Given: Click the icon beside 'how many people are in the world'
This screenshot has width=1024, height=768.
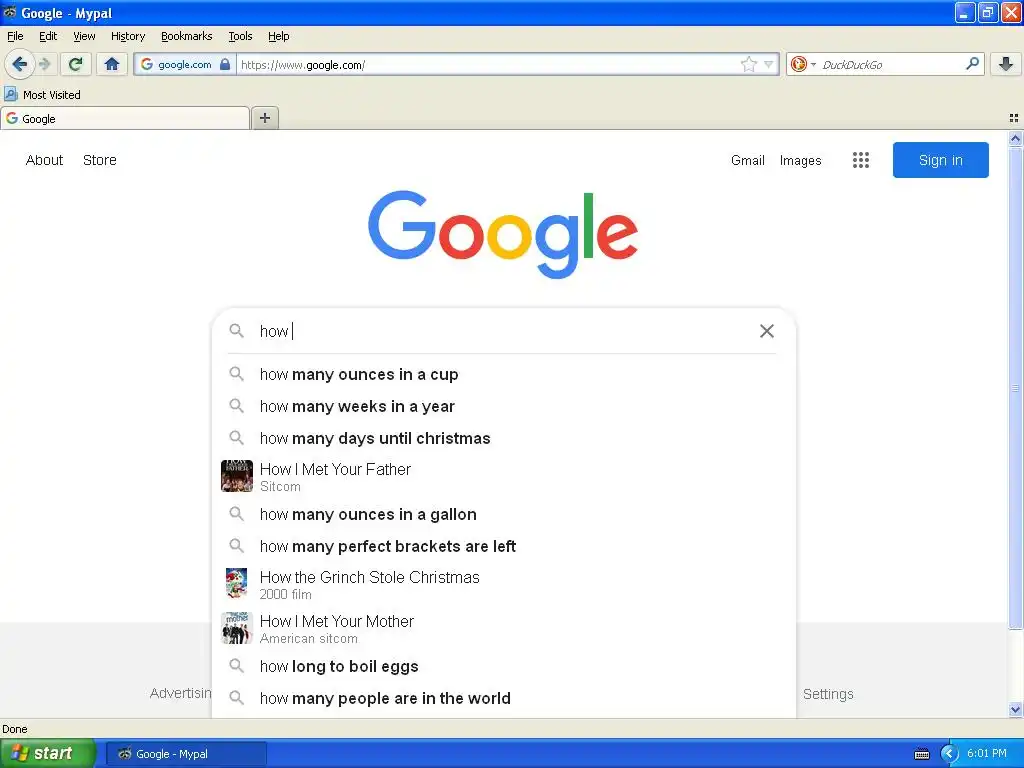Looking at the screenshot, I should pyautogui.click(x=236, y=698).
